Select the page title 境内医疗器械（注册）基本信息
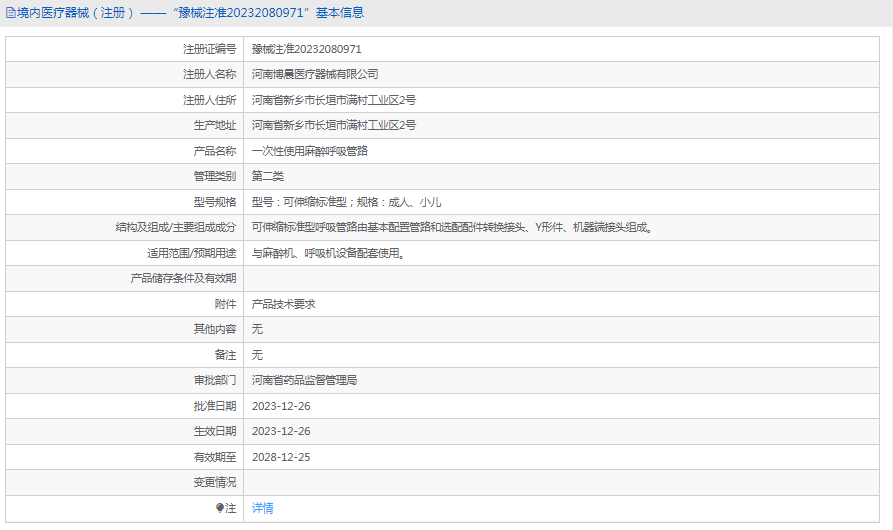893x530 pixels. pyautogui.click(x=190, y=13)
